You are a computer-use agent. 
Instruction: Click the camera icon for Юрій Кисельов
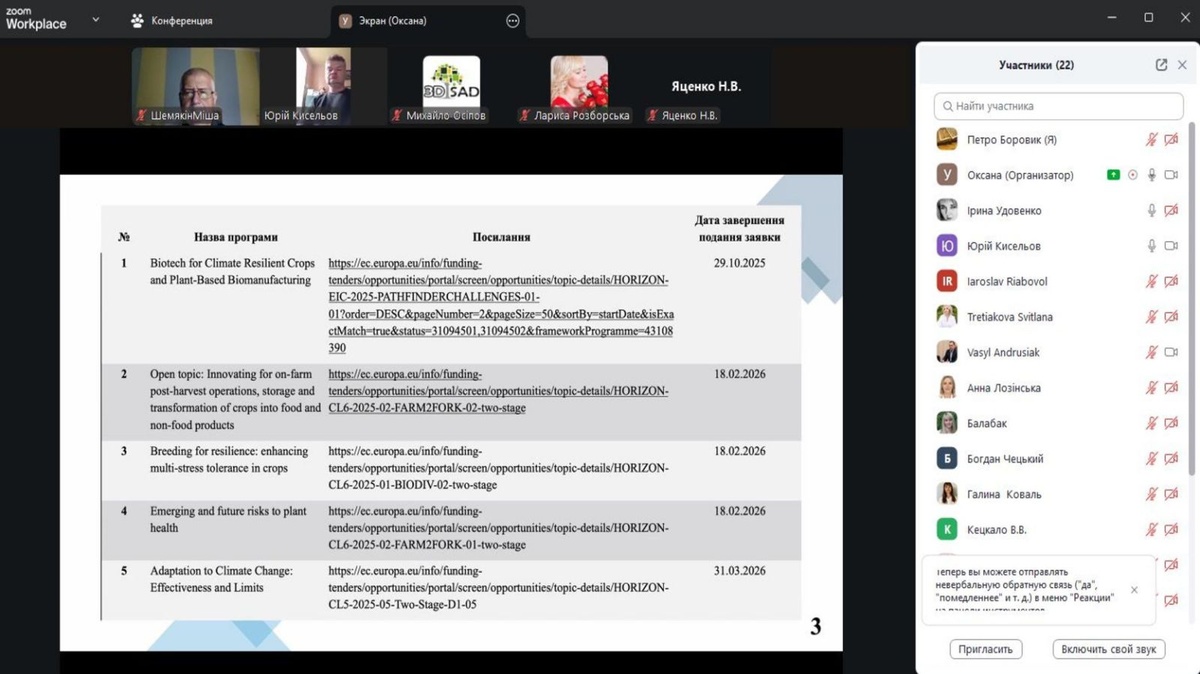pyautogui.click(x=1171, y=246)
